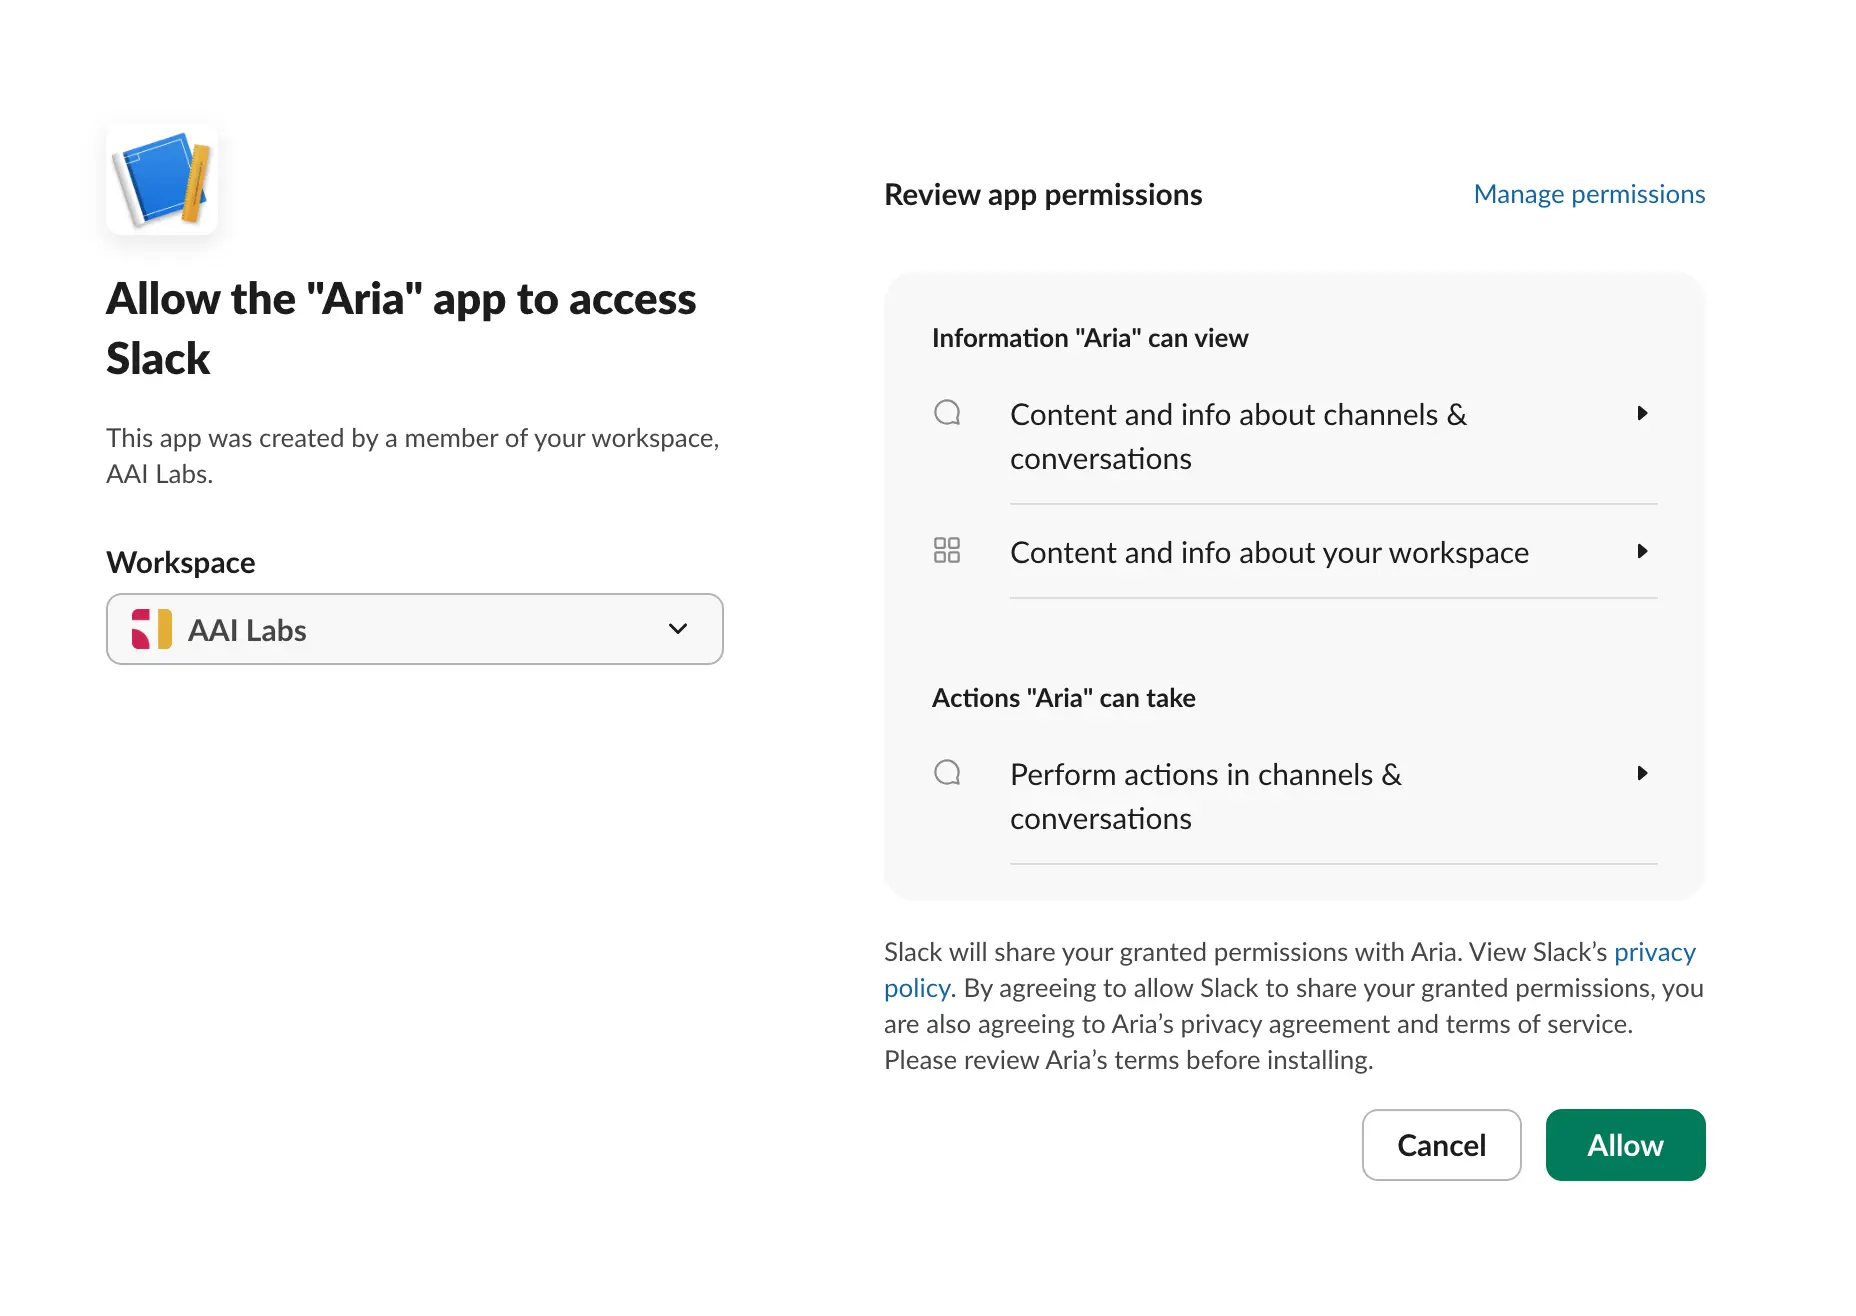Image resolution: width=1856 pixels, height=1316 pixels.
Task: Click 'Content and info about your workspace' row
Action: [1294, 552]
